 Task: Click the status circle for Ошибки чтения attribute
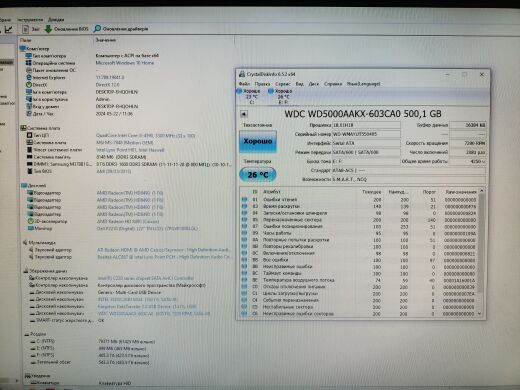tap(244, 199)
